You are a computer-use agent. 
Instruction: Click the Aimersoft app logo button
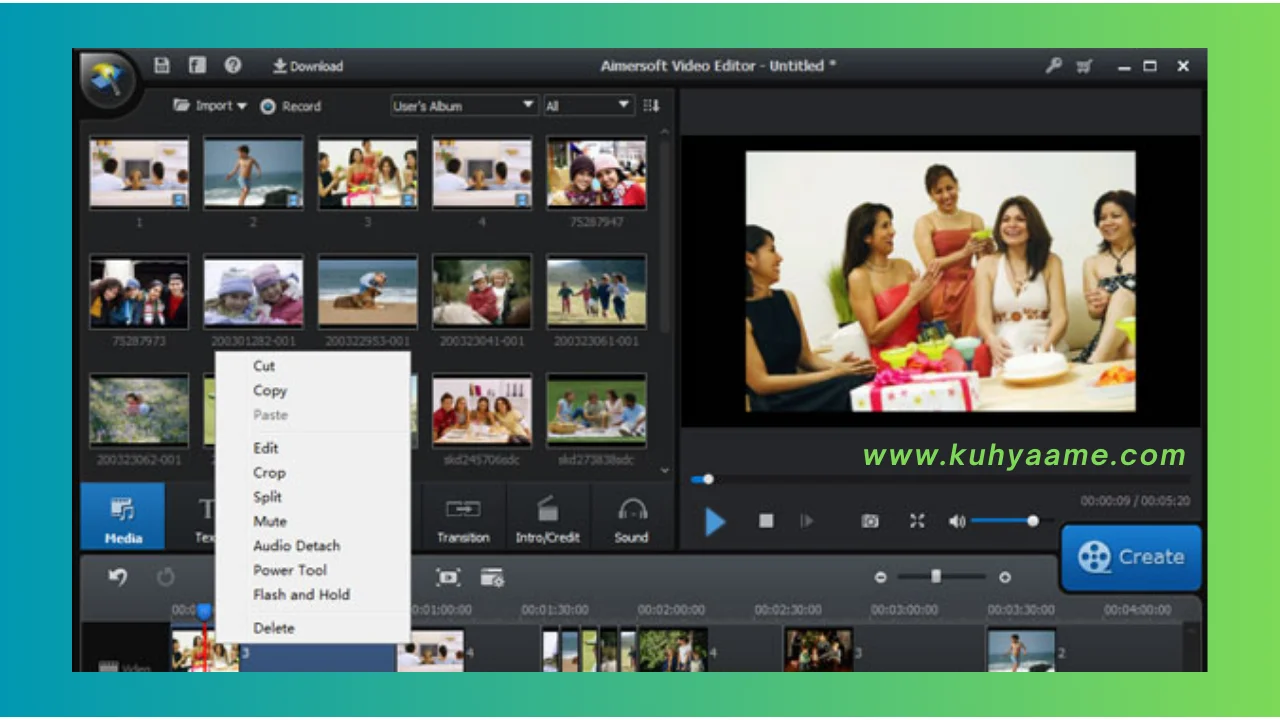108,80
